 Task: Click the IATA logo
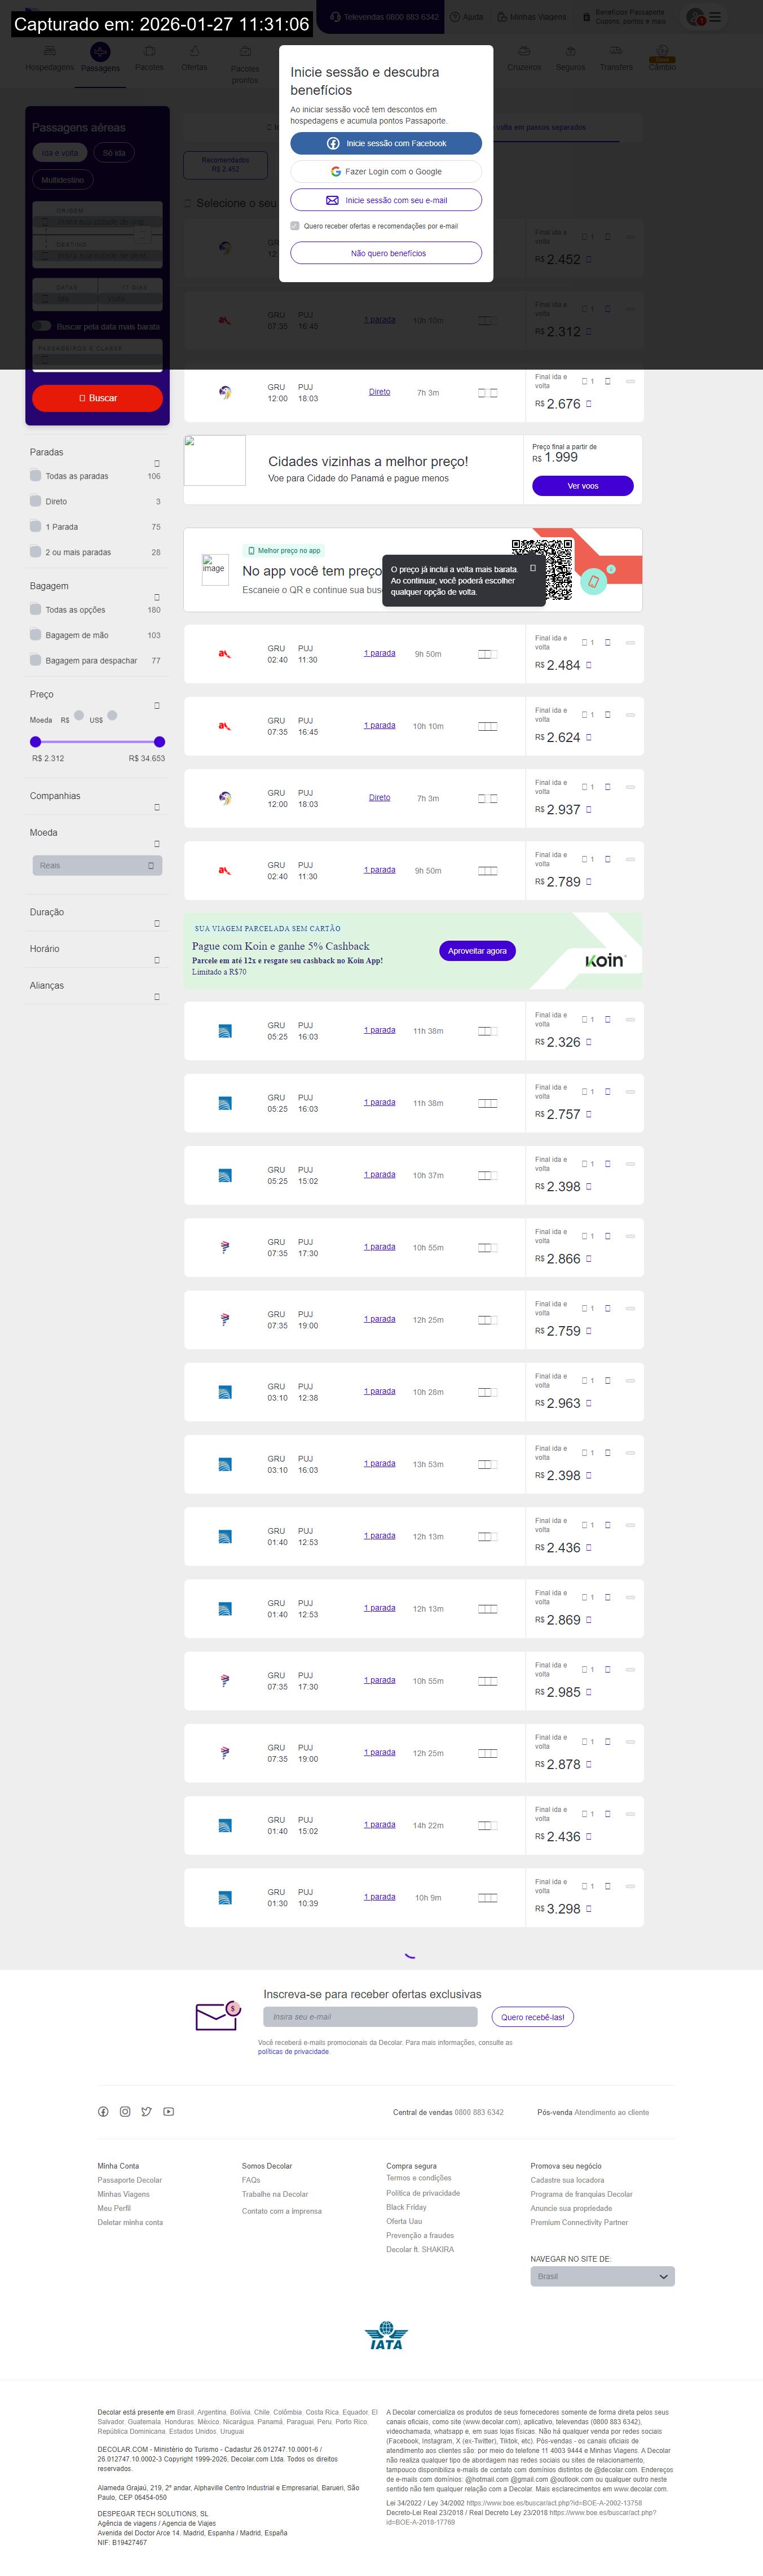pos(386,2336)
